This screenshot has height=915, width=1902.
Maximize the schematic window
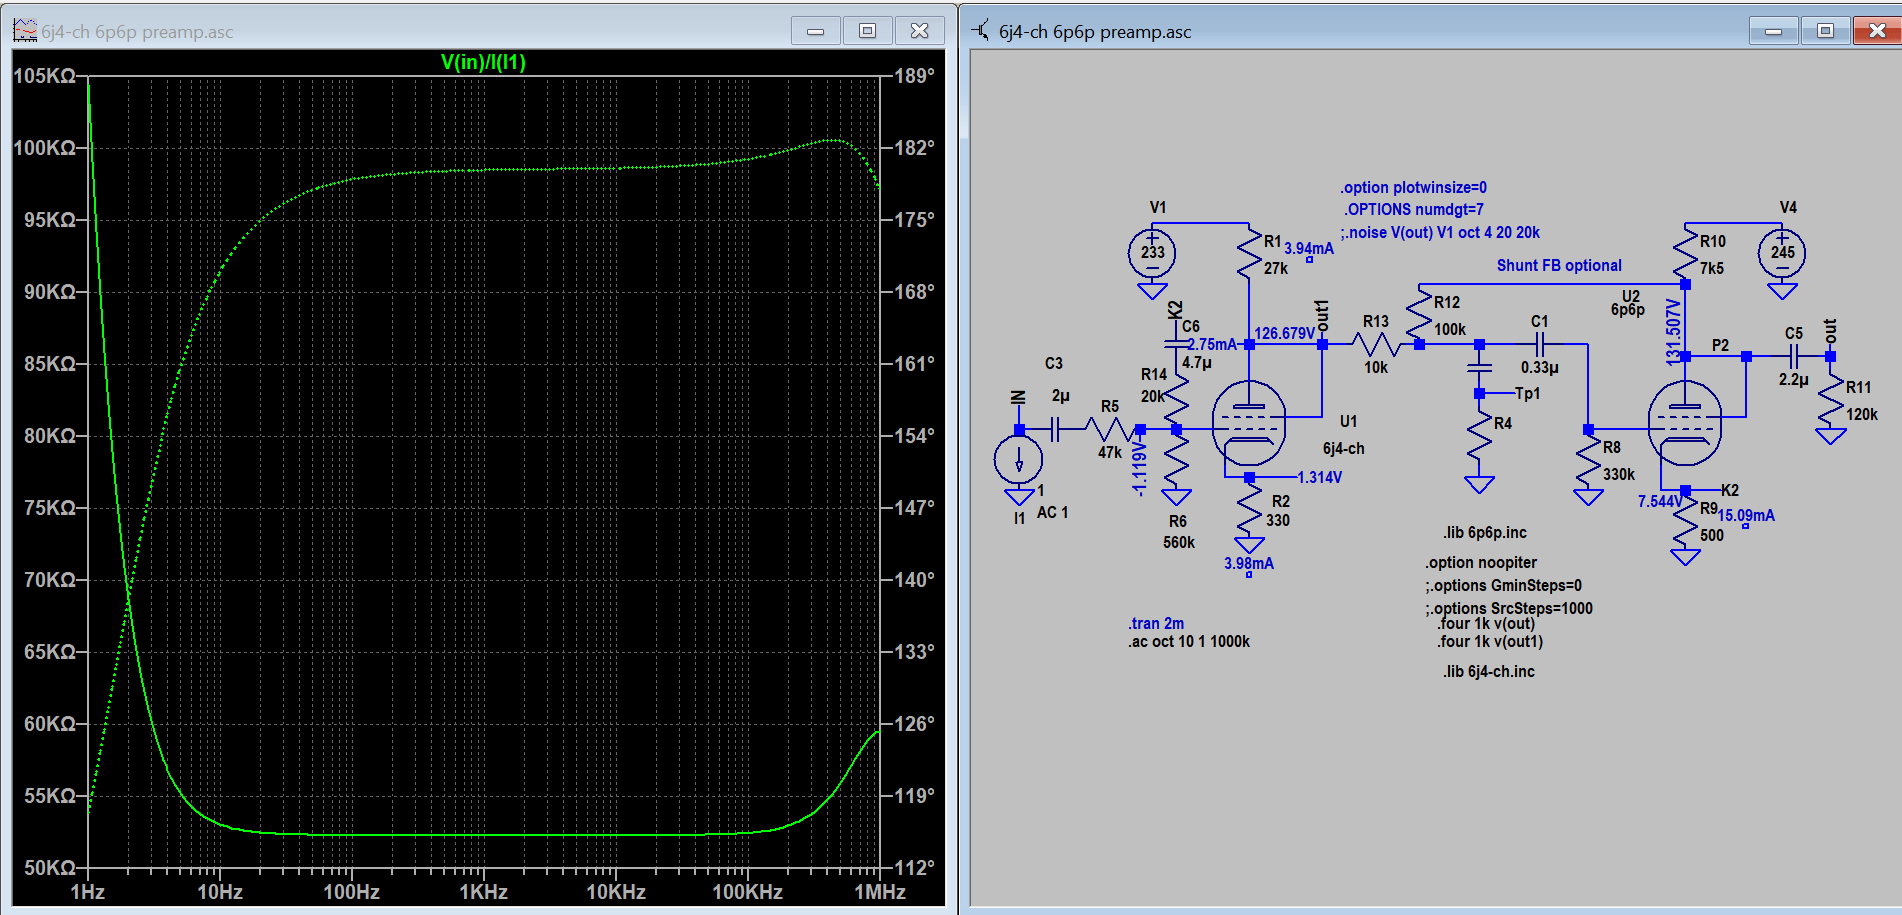pyautogui.click(x=1825, y=31)
